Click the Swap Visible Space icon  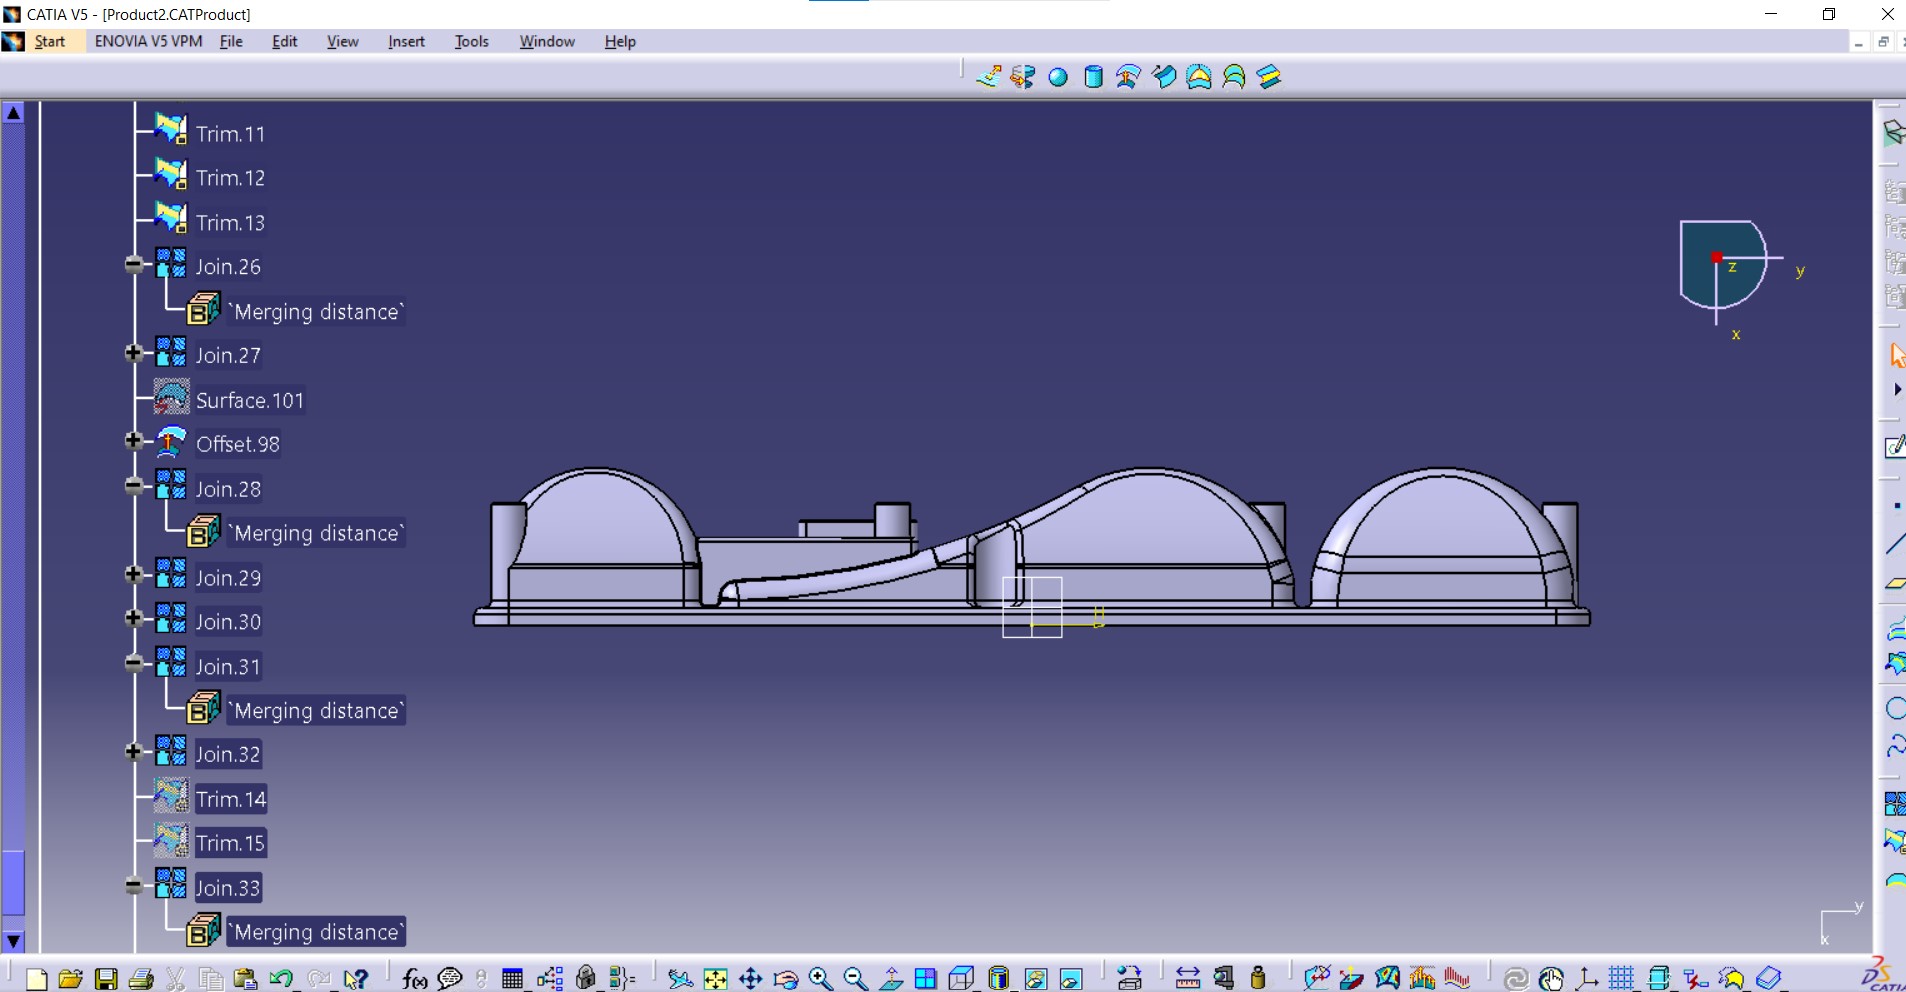pyautogui.click(x=1071, y=978)
